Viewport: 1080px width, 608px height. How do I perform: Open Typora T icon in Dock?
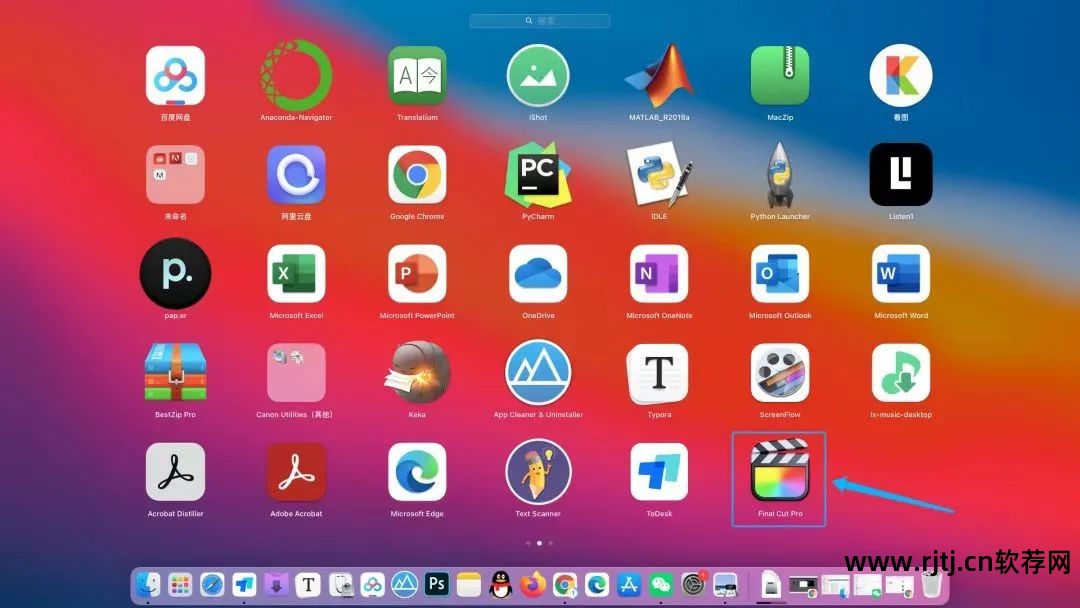pos(308,585)
